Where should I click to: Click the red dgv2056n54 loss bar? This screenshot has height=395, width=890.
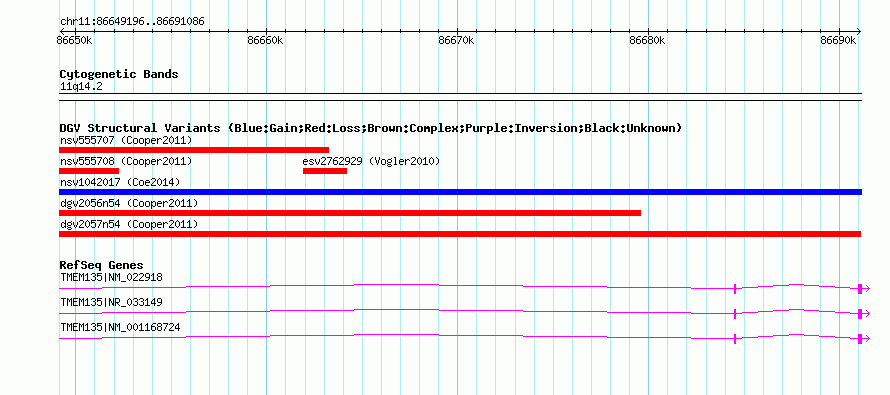pyautogui.click(x=350, y=213)
